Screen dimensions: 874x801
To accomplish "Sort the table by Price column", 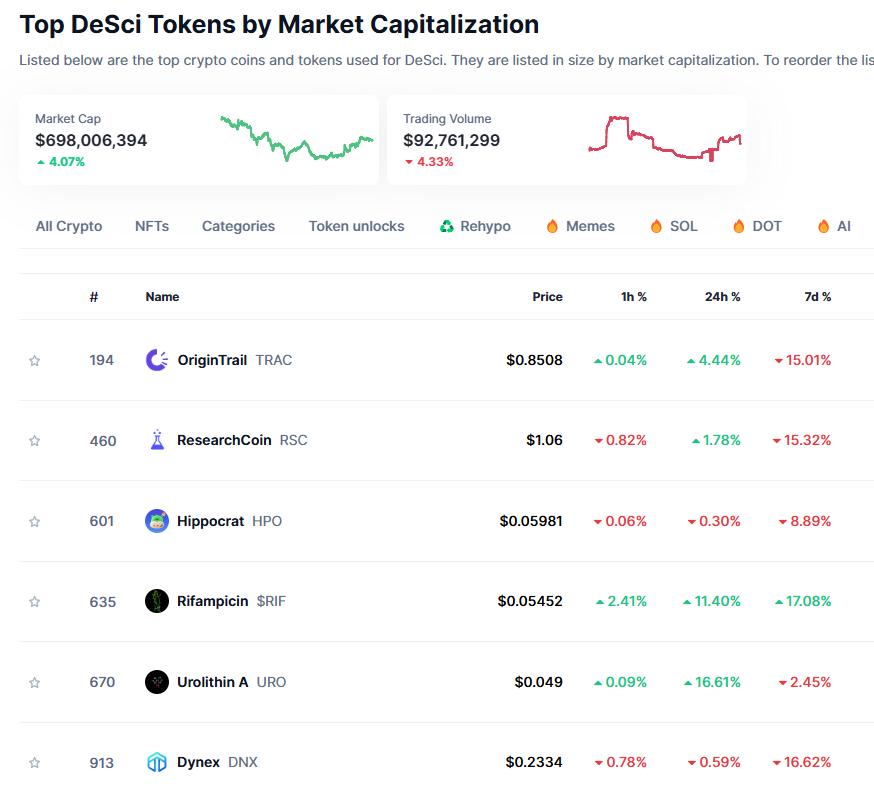I will [x=546, y=296].
